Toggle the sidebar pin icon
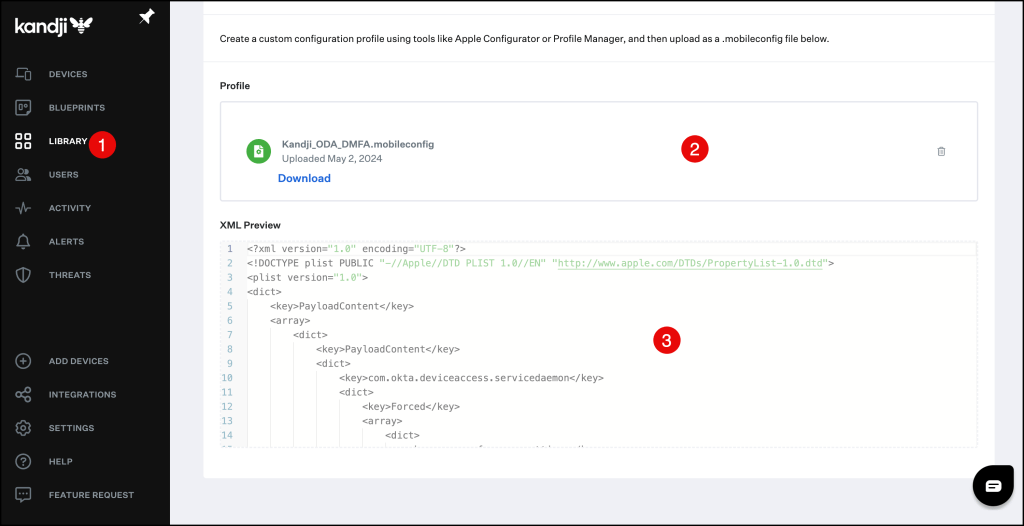The width and height of the screenshot is (1024, 526). [146, 18]
